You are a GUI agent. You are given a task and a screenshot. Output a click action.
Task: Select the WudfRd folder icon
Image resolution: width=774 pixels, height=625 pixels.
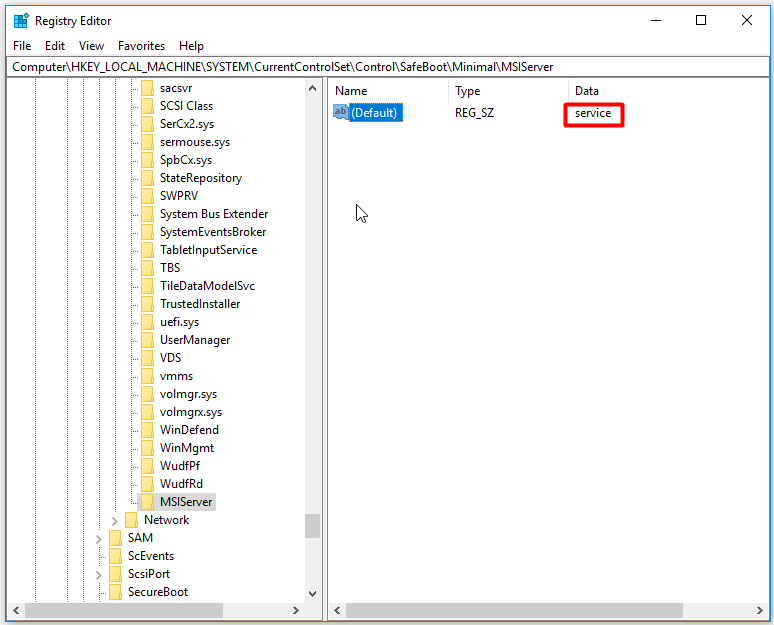(x=147, y=484)
